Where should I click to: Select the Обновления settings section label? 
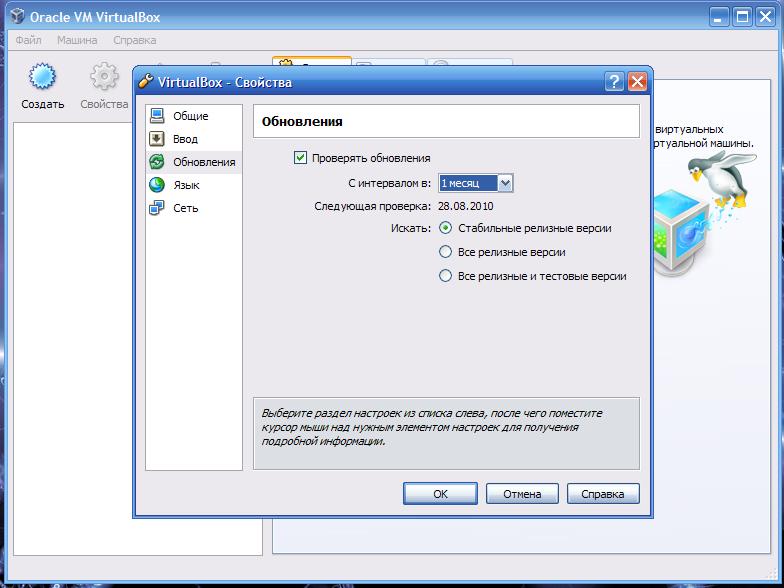pyautogui.click(x=204, y=162)
